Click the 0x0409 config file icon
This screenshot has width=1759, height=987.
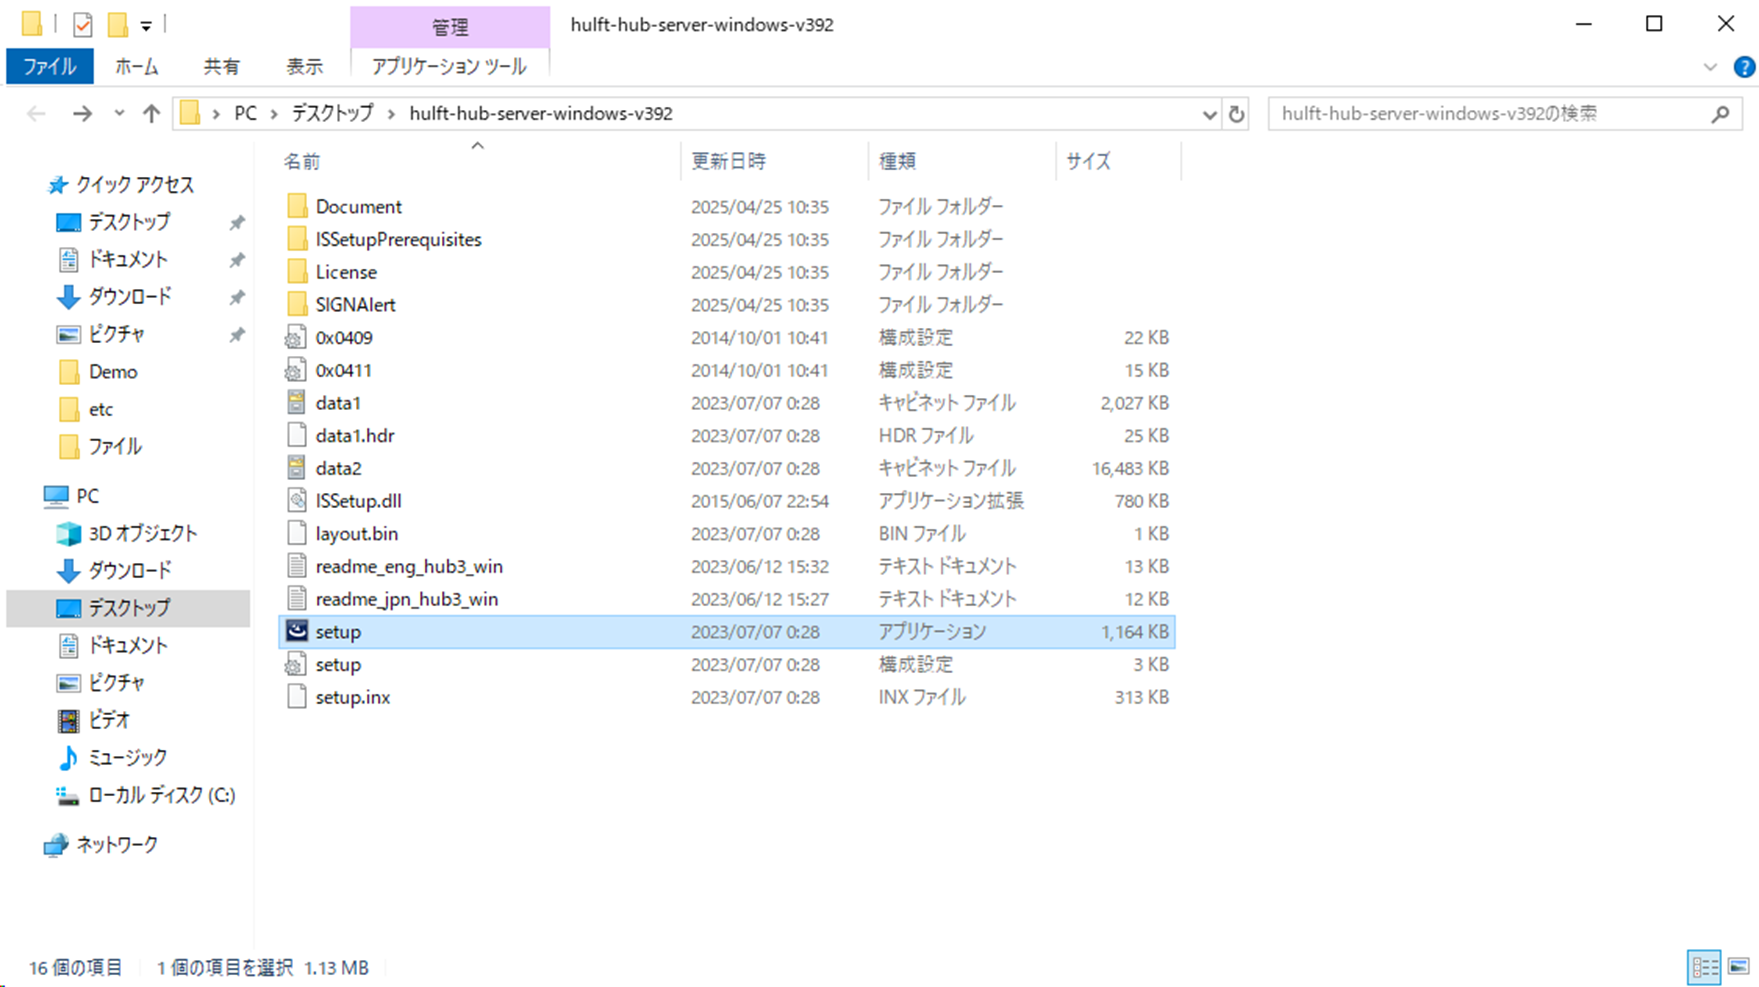point(296,338)
